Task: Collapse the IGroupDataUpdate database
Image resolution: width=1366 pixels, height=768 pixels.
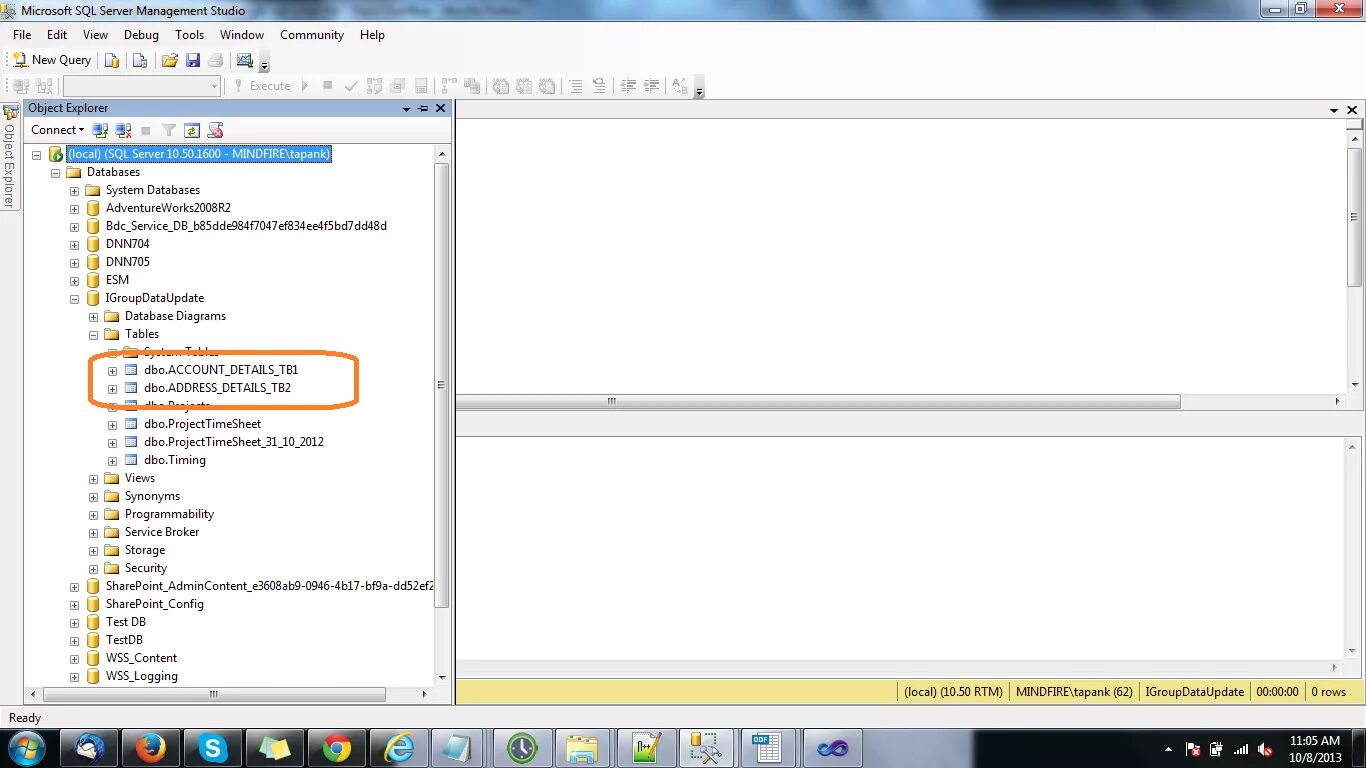Action: [74, 299]
